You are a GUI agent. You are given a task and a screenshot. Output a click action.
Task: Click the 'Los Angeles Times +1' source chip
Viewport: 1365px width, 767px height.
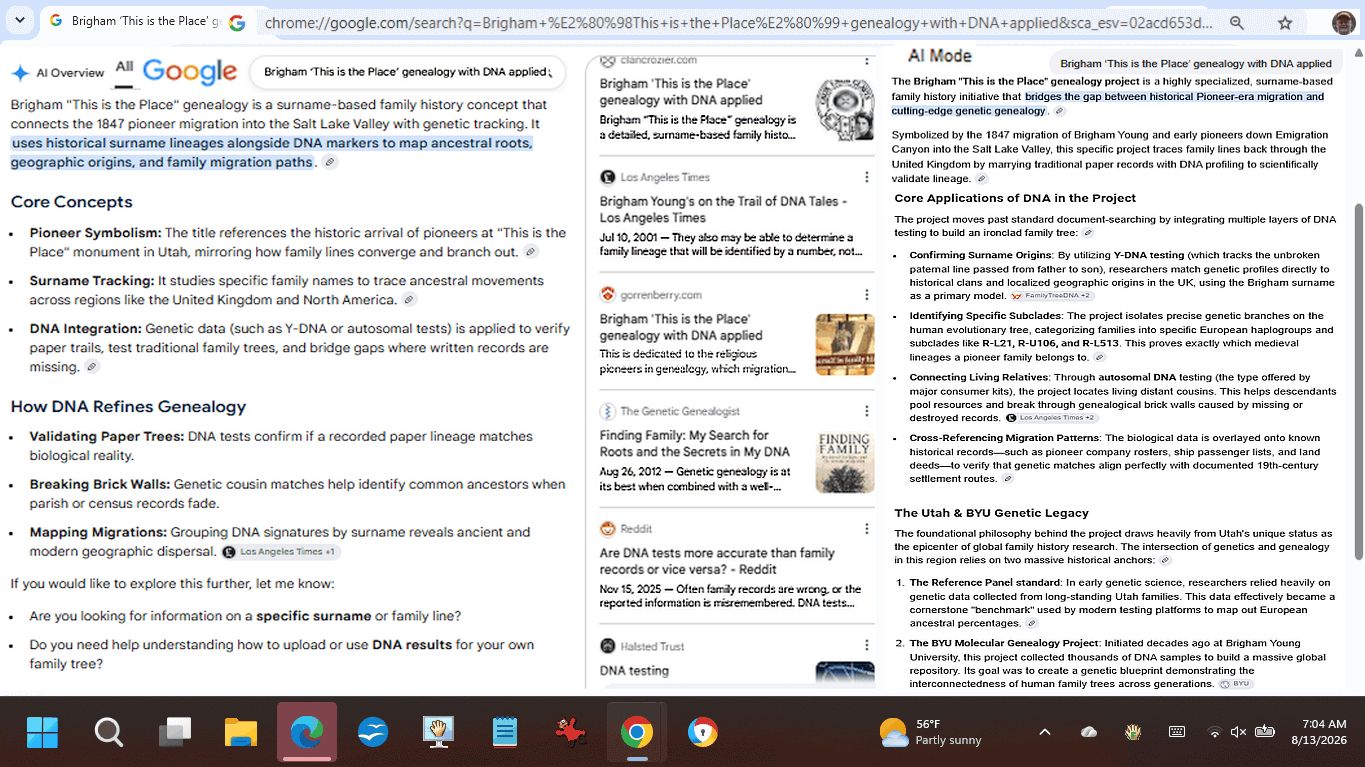(281, 552)
